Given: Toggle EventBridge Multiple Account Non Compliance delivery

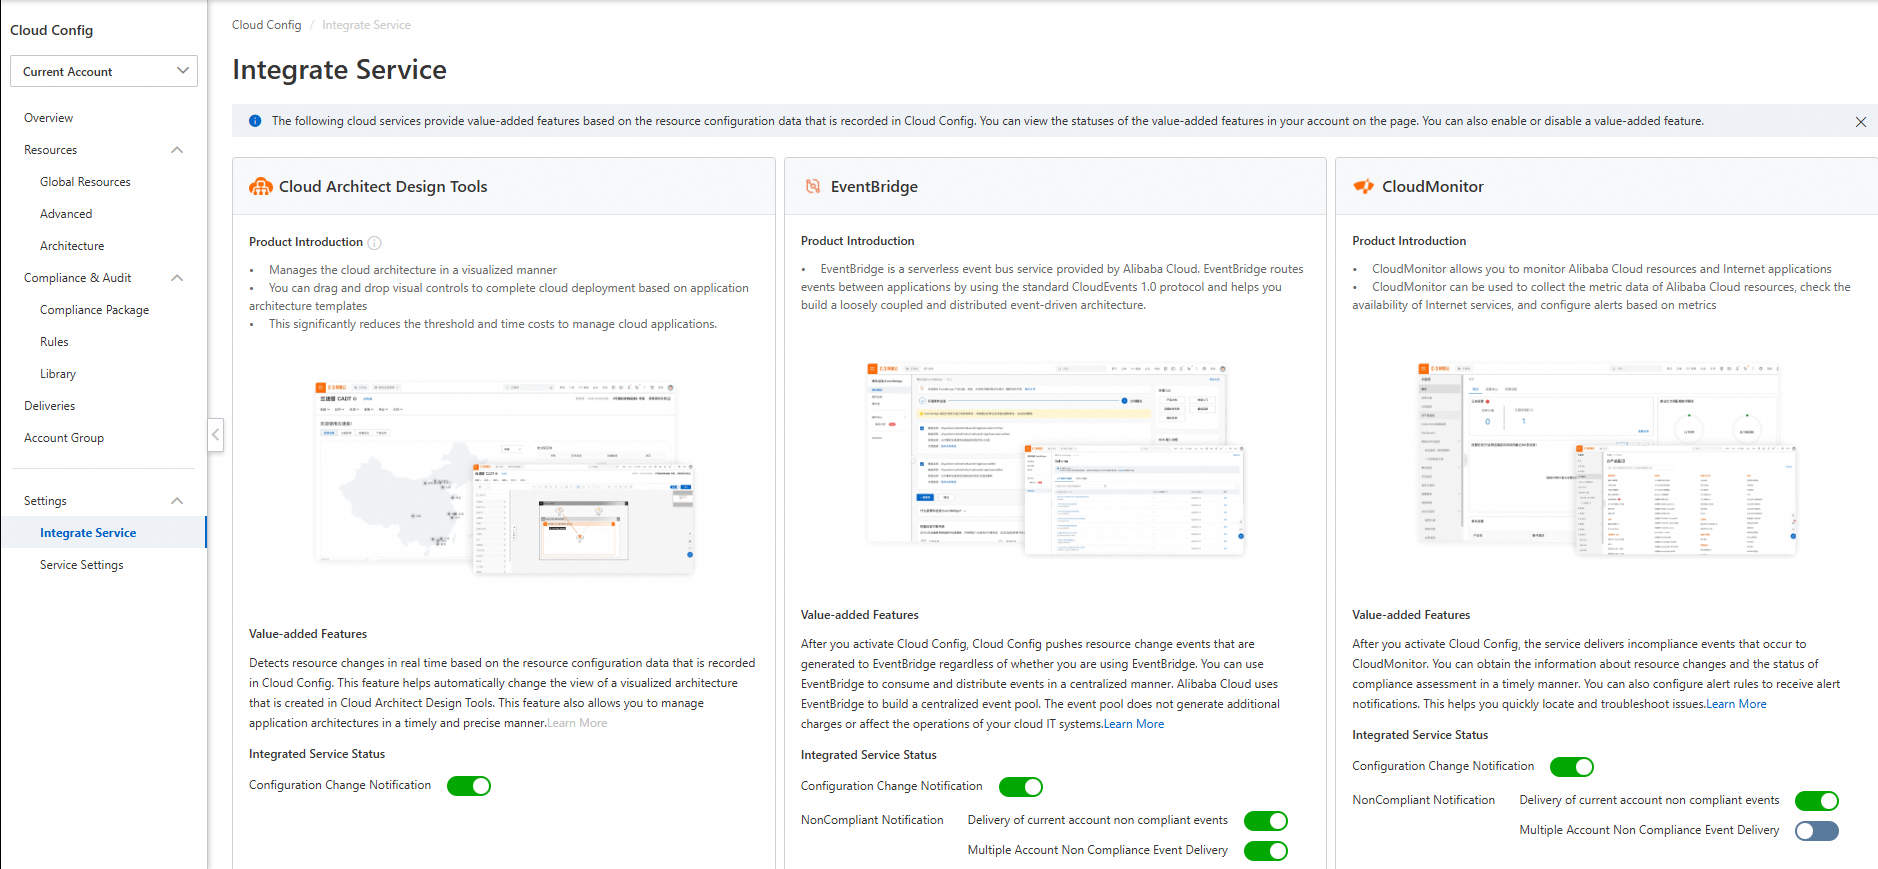Looking at the screenshot, I should click(x=1266, y=851).
